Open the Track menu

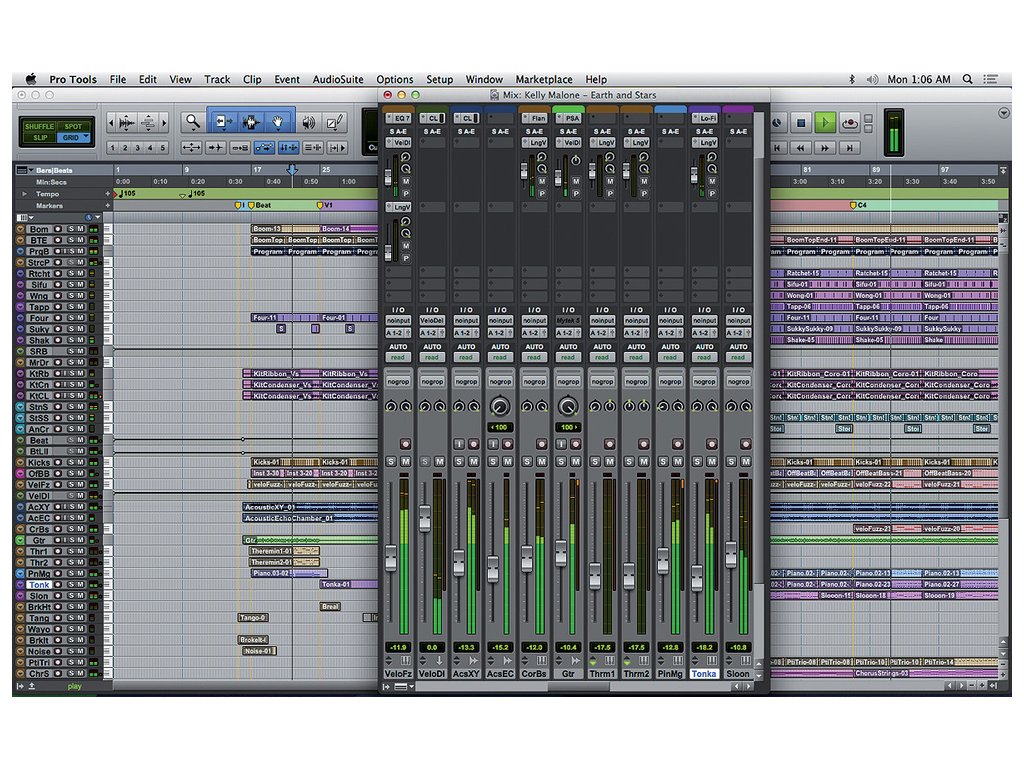pyautogui.click(x=217, y=79)
